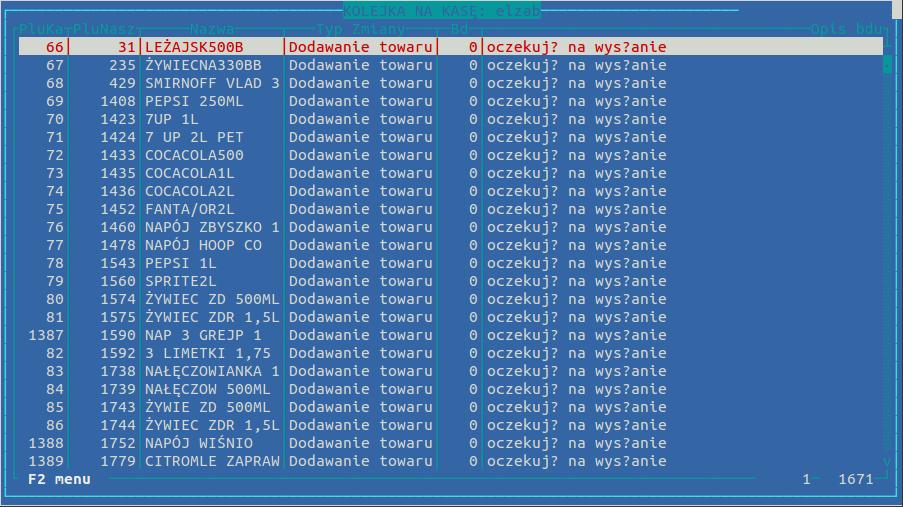Image resolution: width=903 pixels, height=507 pixels.
Task: Select ŻYWIEC ZDR 1,5L with code 1575
Action: coord(450,317)
